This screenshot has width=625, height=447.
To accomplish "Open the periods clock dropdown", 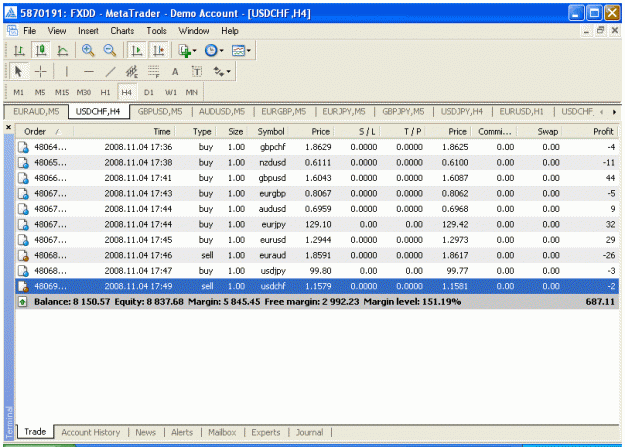I will (x=214, y=51).
